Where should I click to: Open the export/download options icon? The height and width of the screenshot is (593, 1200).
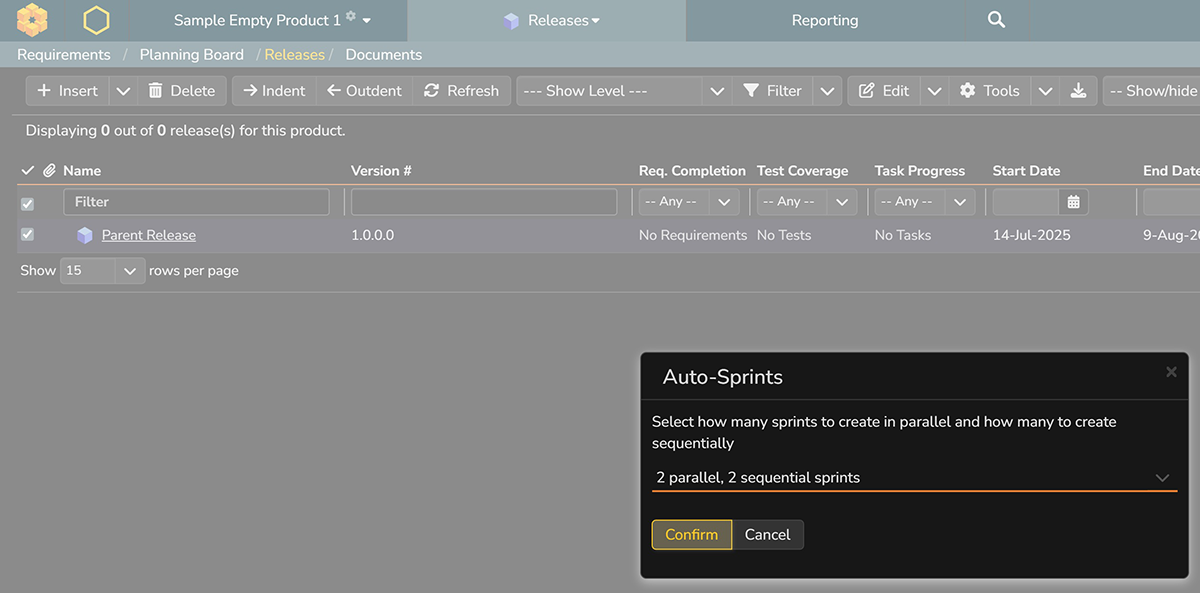click(x=1079, y=90)
